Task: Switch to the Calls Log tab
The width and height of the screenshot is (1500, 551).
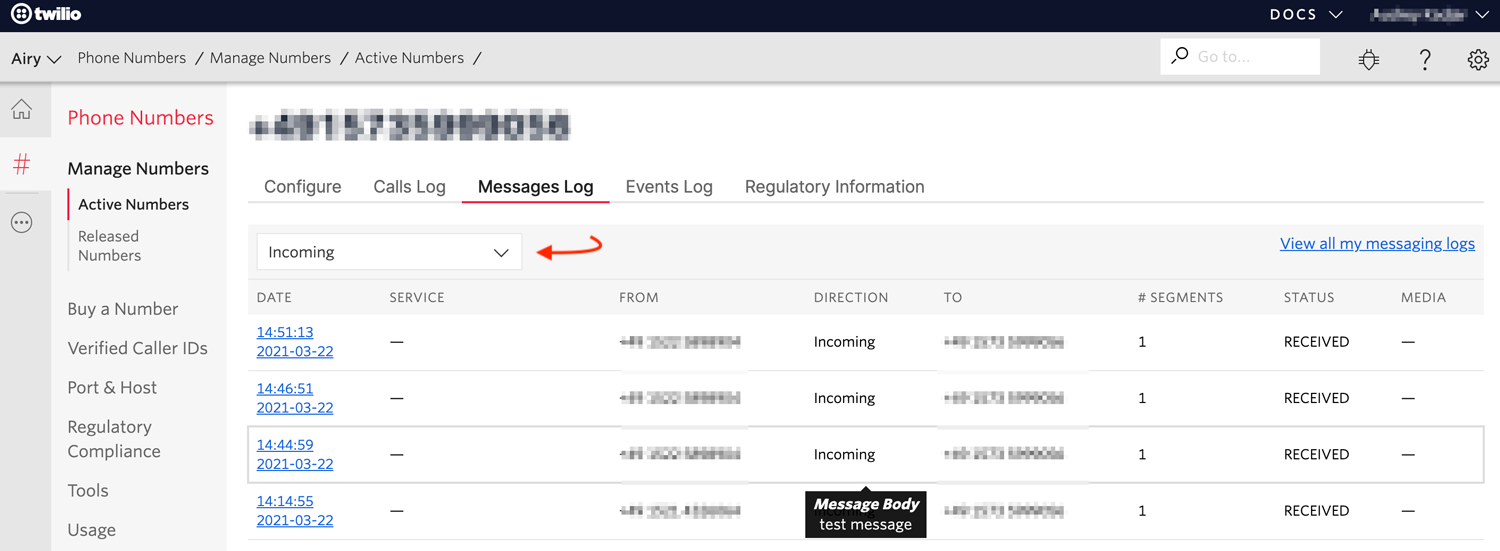Action: (x=409, y=187)
